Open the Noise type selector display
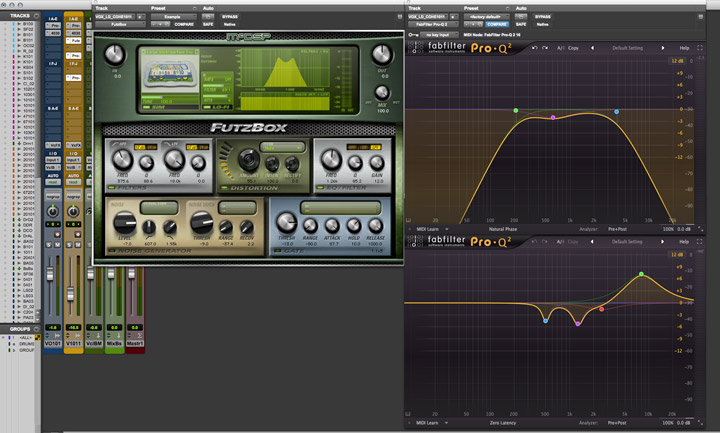720x433 pixels. pyautogui.click(x=159, y=208)
